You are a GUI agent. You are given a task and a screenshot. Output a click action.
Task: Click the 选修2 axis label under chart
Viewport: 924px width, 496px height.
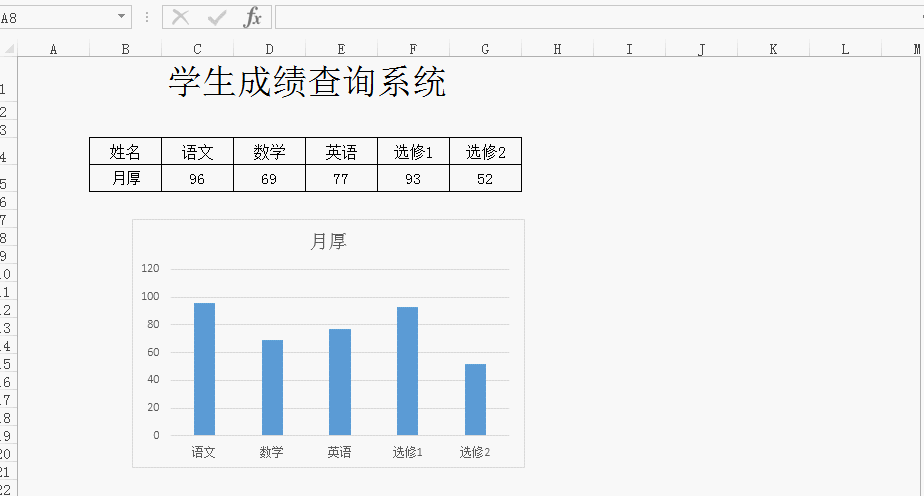tap(475, 452)
